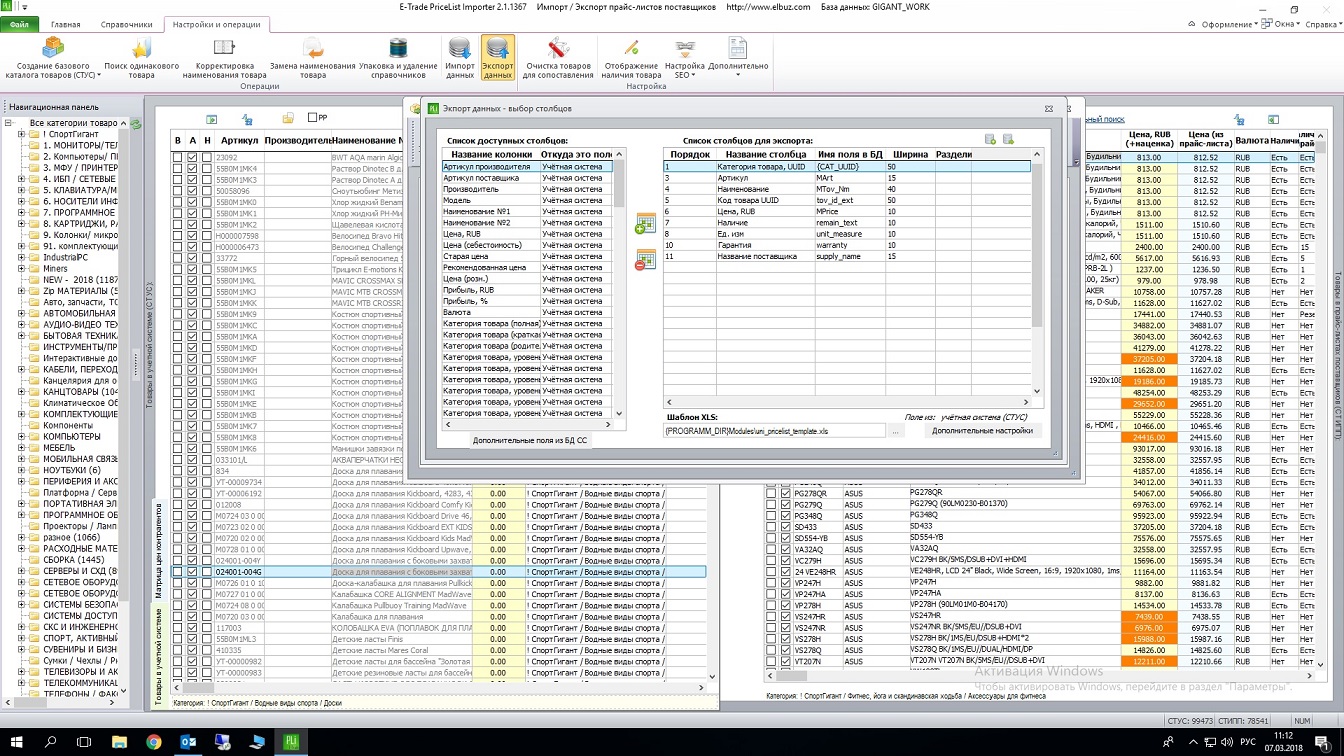Viewport: 1344px width, 756px height.
Task: Open the Дополнительно ribbon dropdown
Action: coord(738,58)
